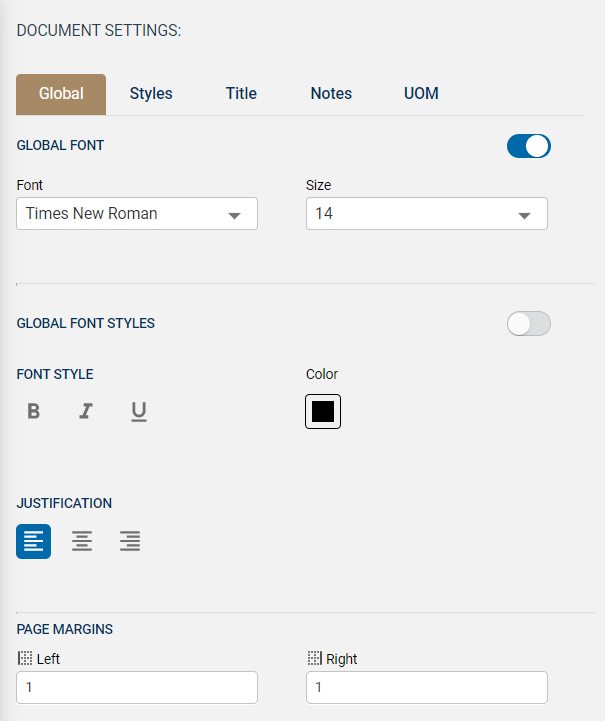605x721 pixels.
Task: Click the Right margin icon
Action: (x=314, y=659)
